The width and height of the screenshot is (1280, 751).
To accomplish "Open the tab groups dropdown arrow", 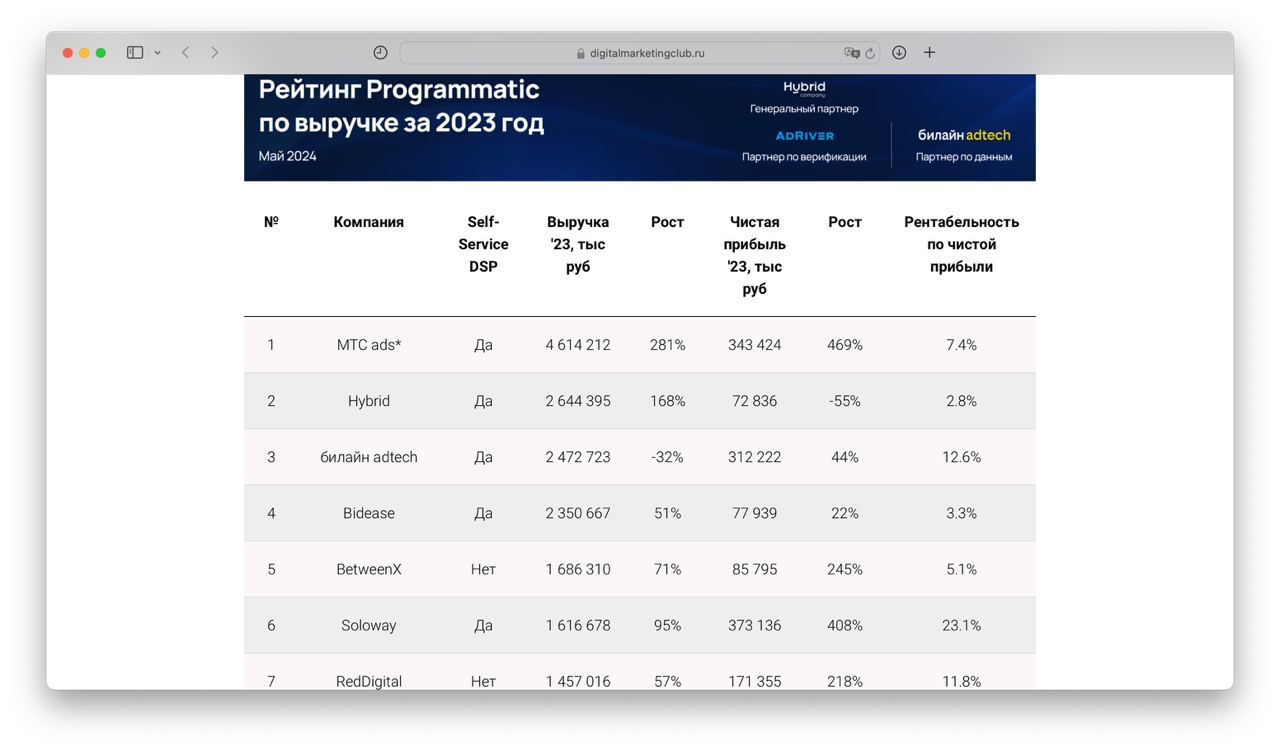I will [157, 53].
